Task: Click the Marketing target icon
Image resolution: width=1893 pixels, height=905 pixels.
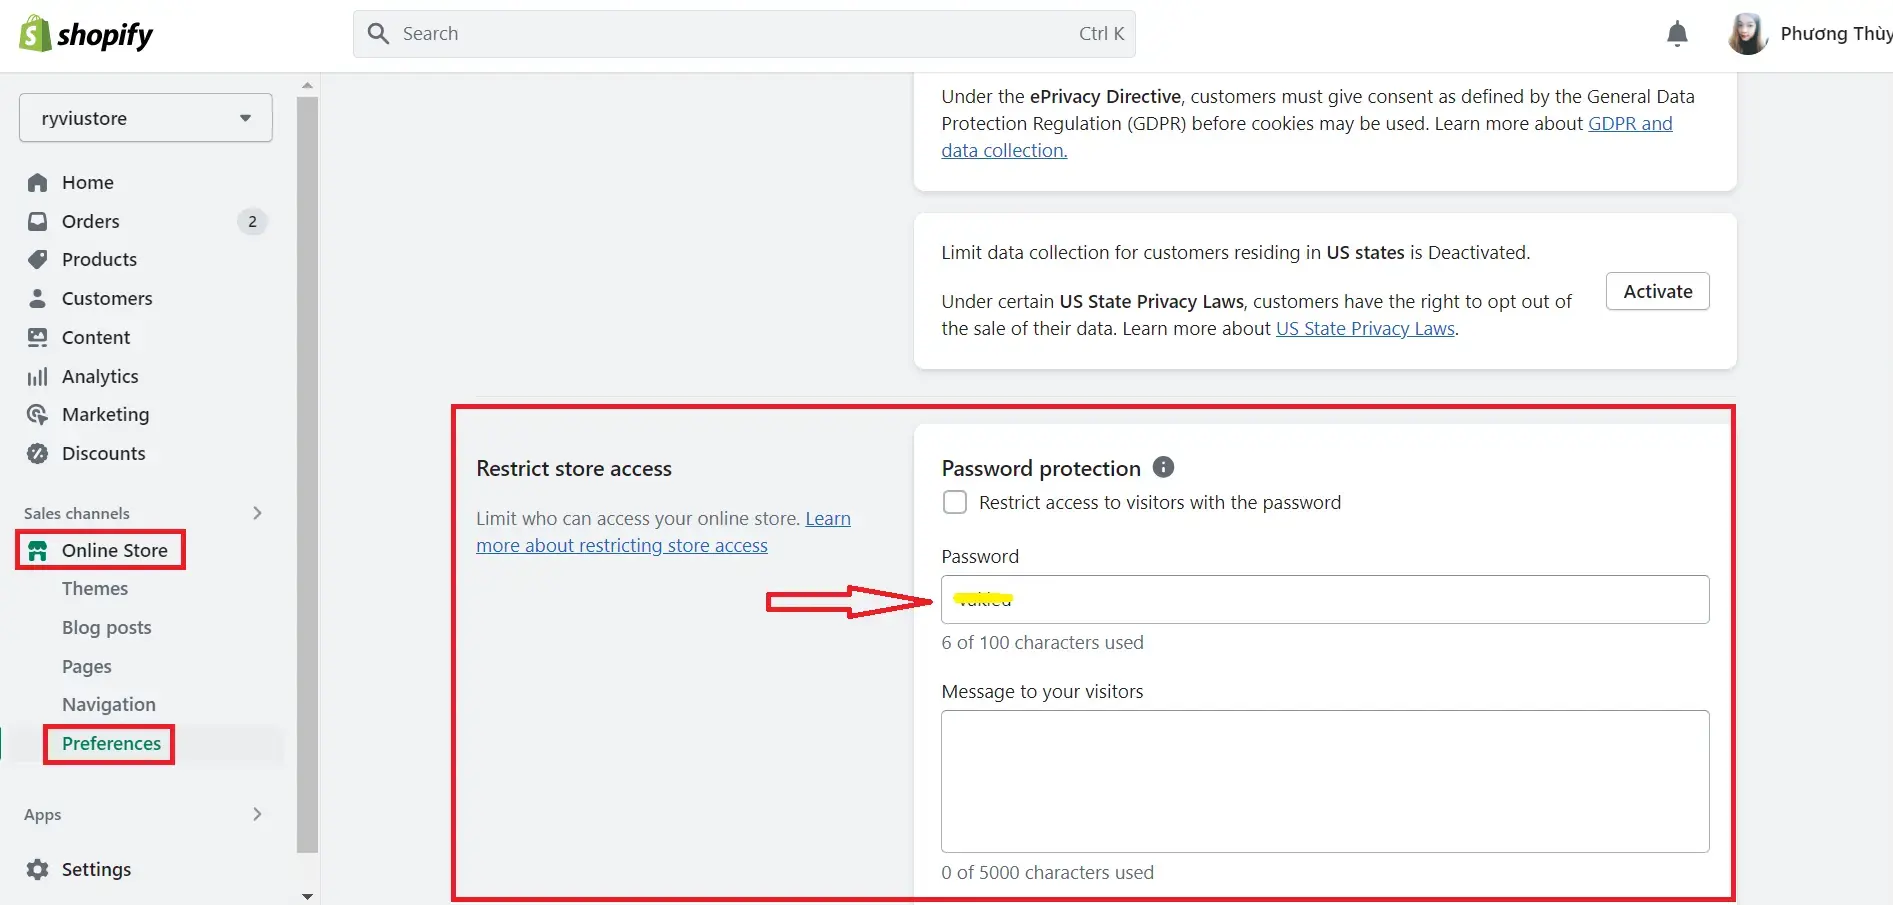Action: click(38, 415)
